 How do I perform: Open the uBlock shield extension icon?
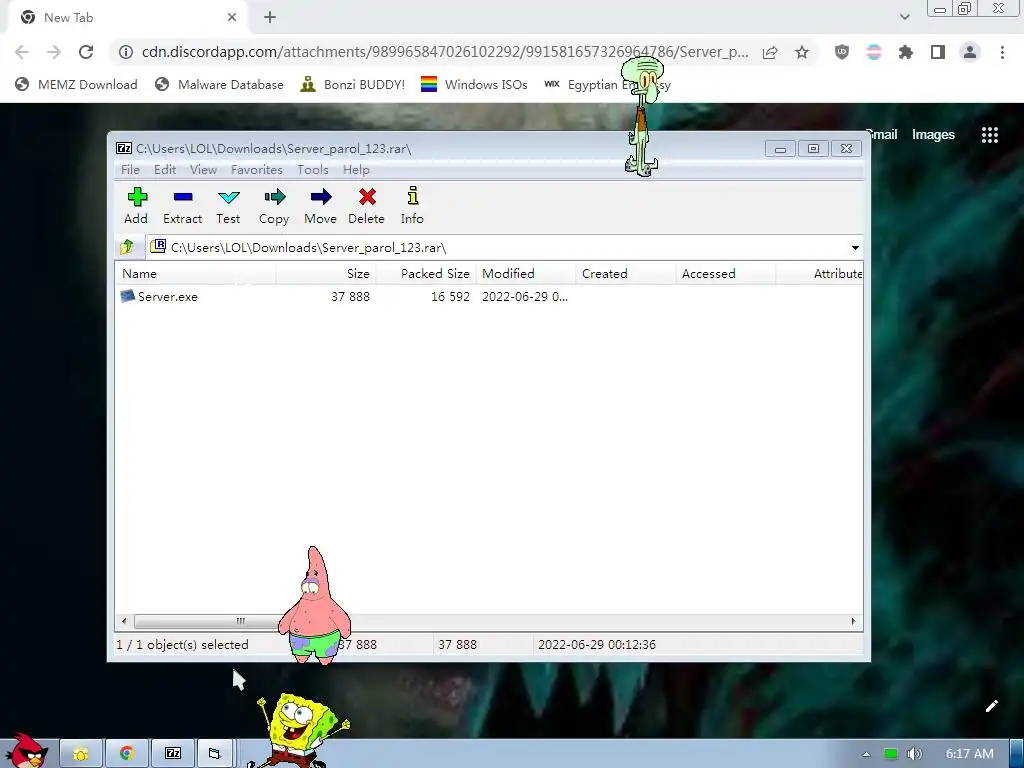(842, 52)
